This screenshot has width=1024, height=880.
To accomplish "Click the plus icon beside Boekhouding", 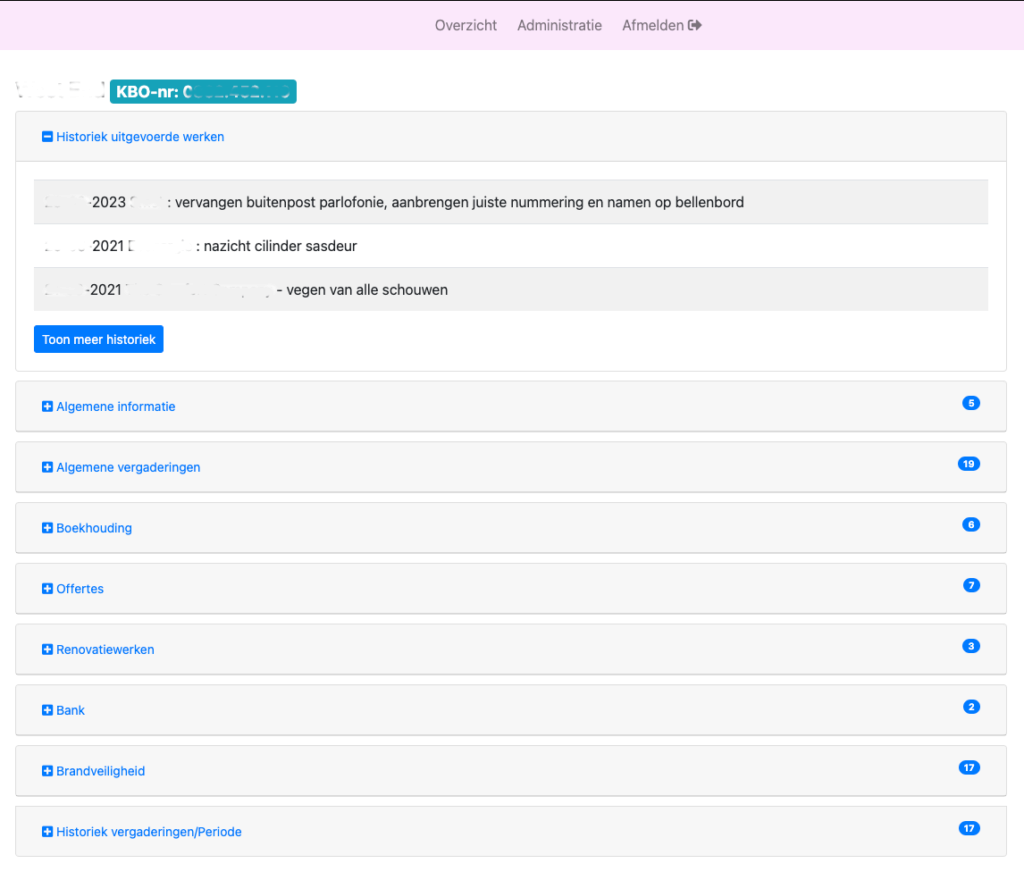I will [47, 528].
